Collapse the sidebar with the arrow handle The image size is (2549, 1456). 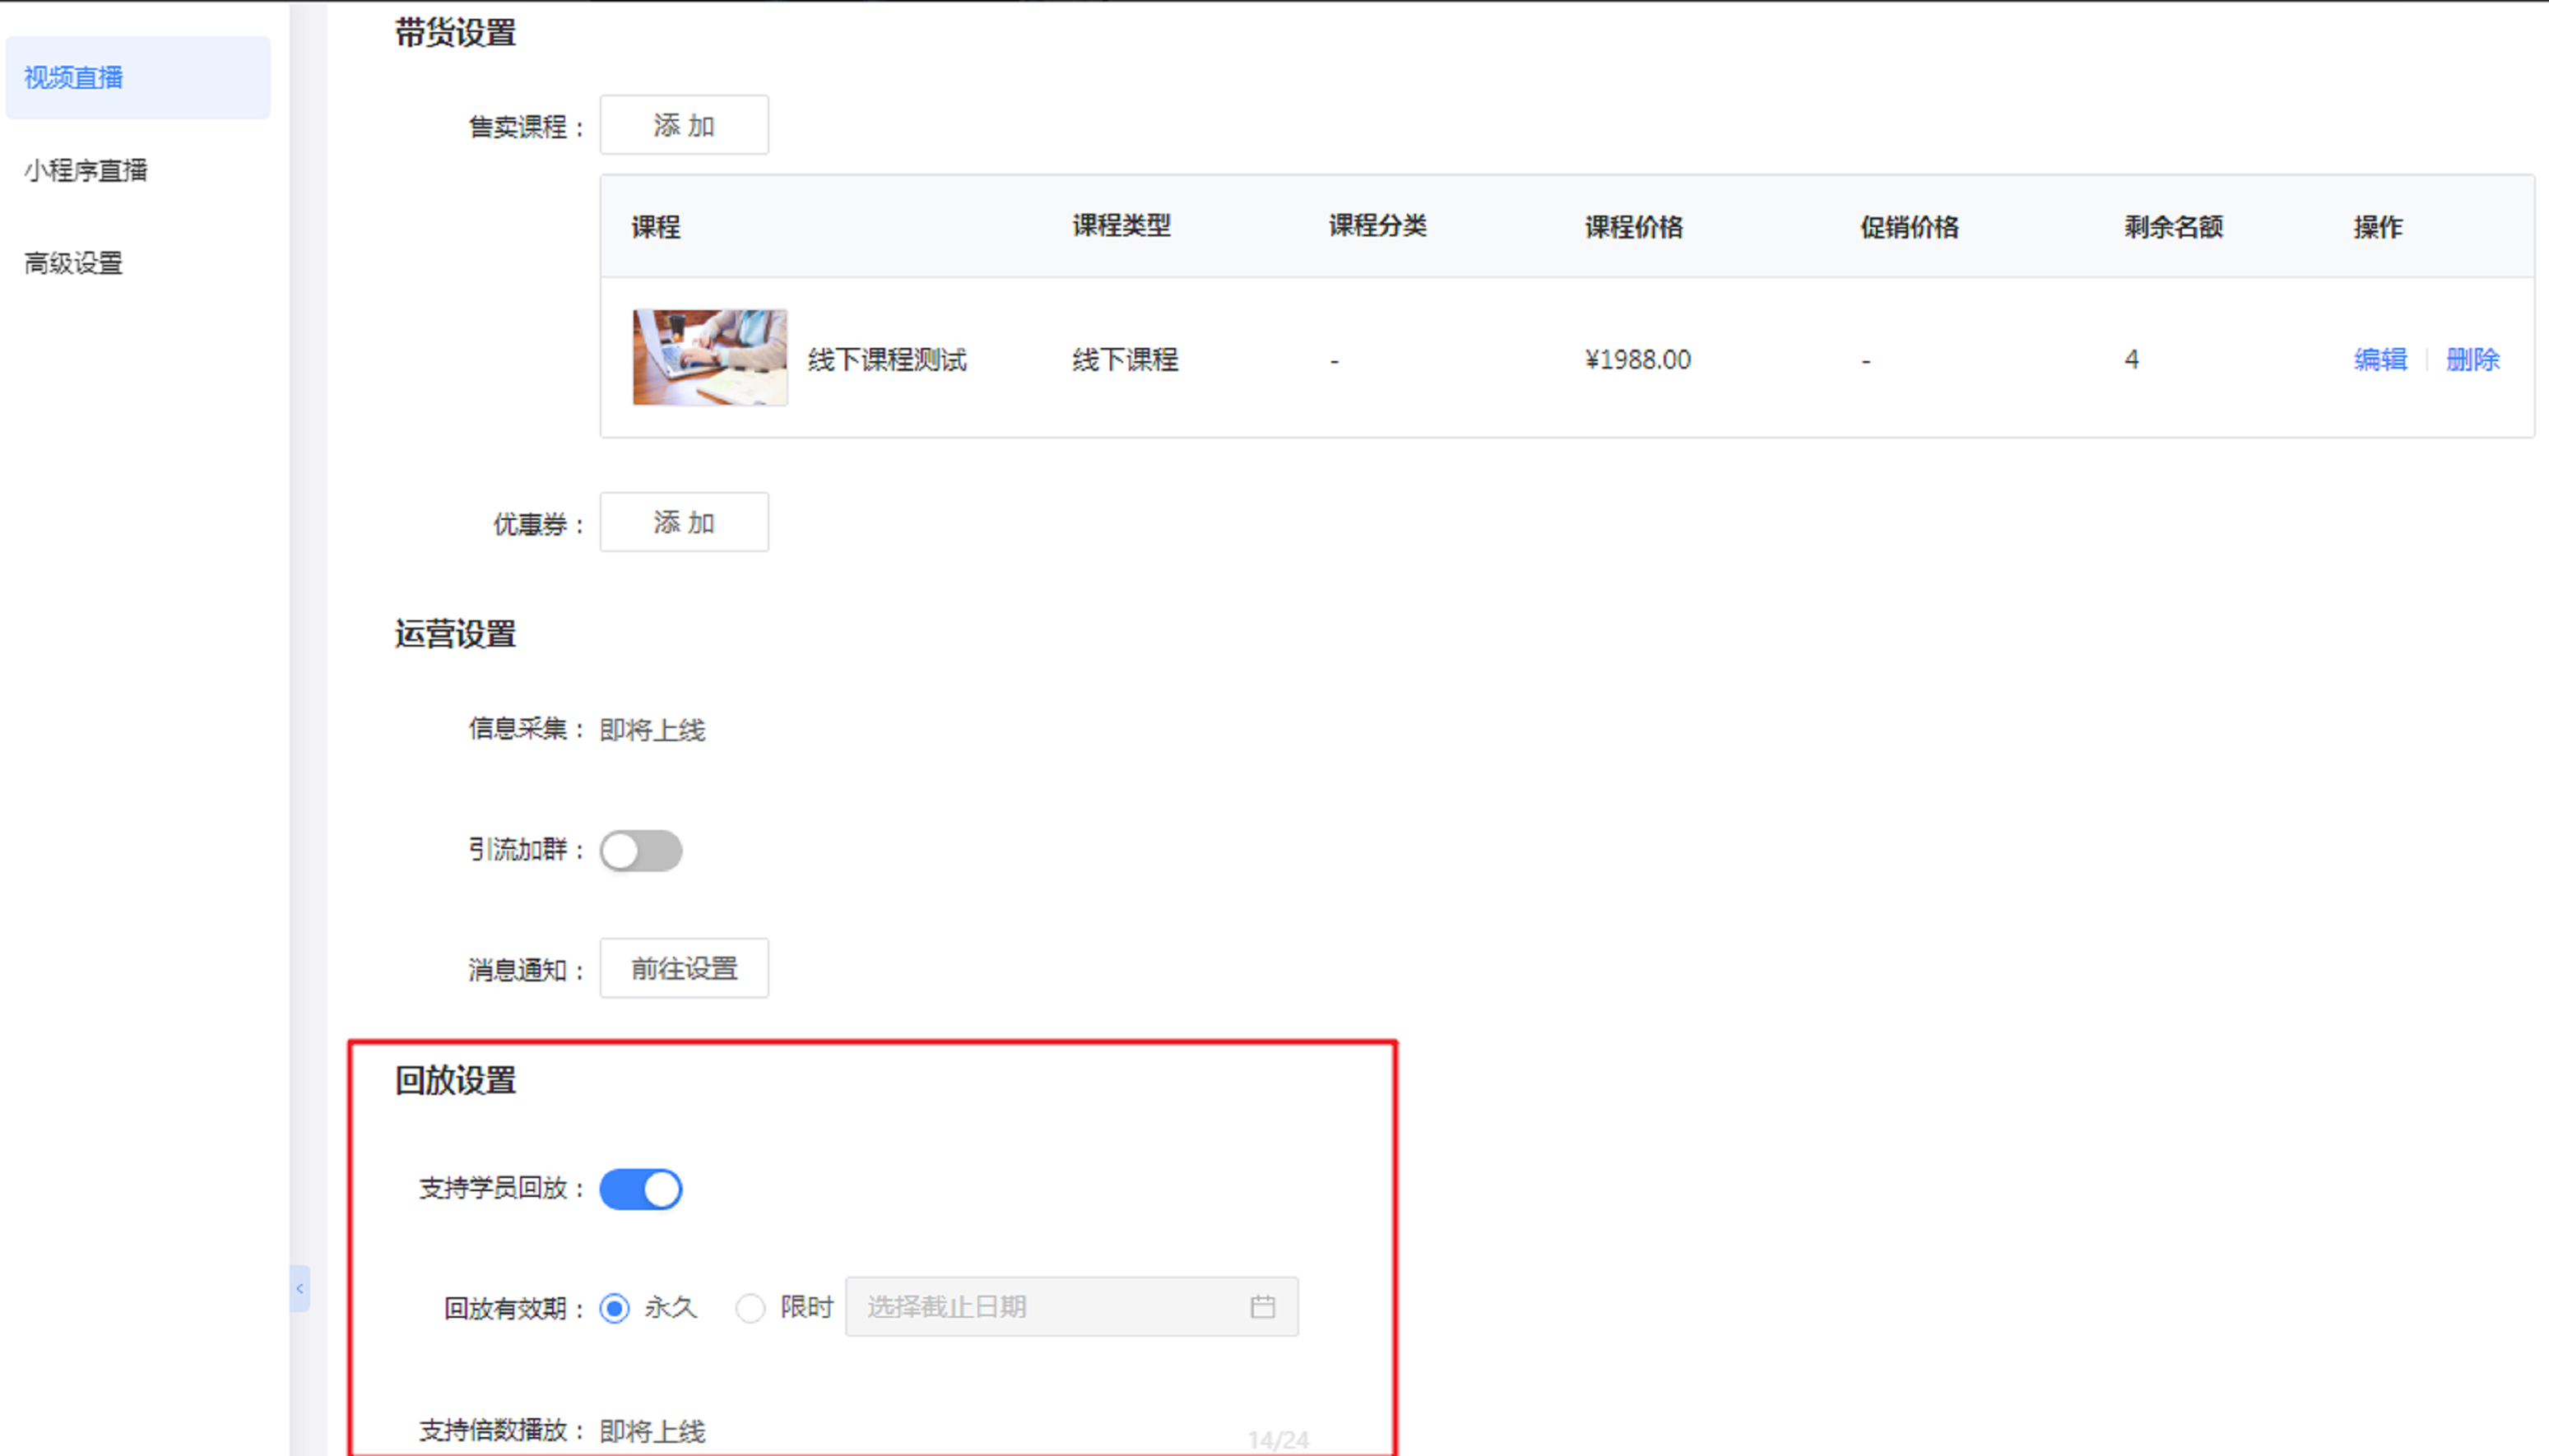pos(299,1288)
